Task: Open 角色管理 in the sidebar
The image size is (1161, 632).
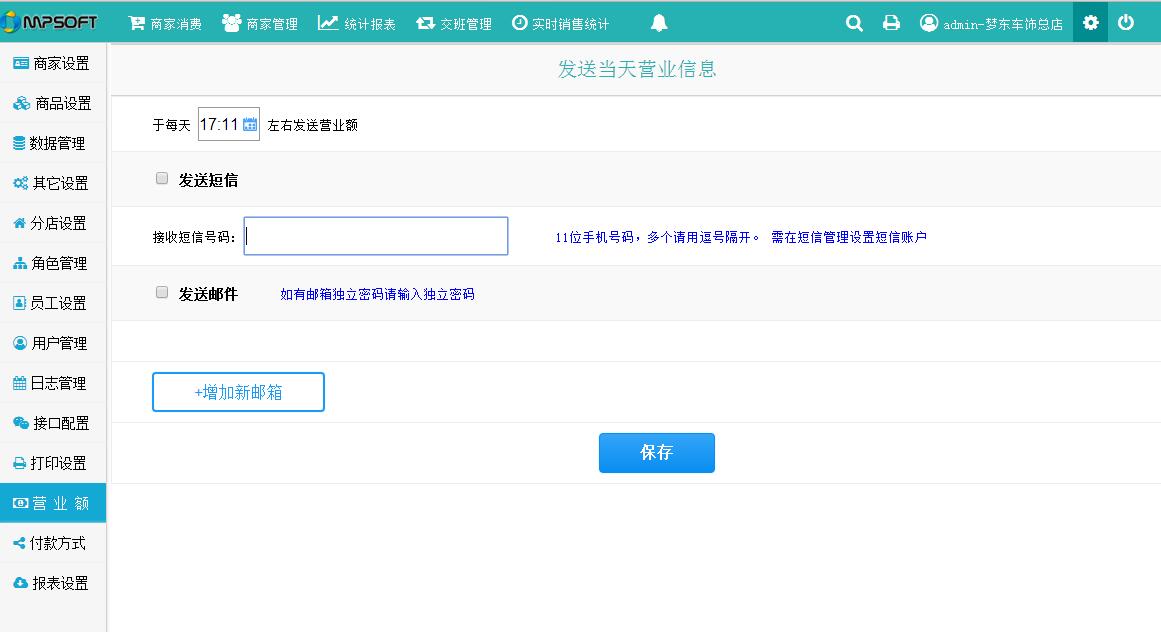Action: click(53, 263)
